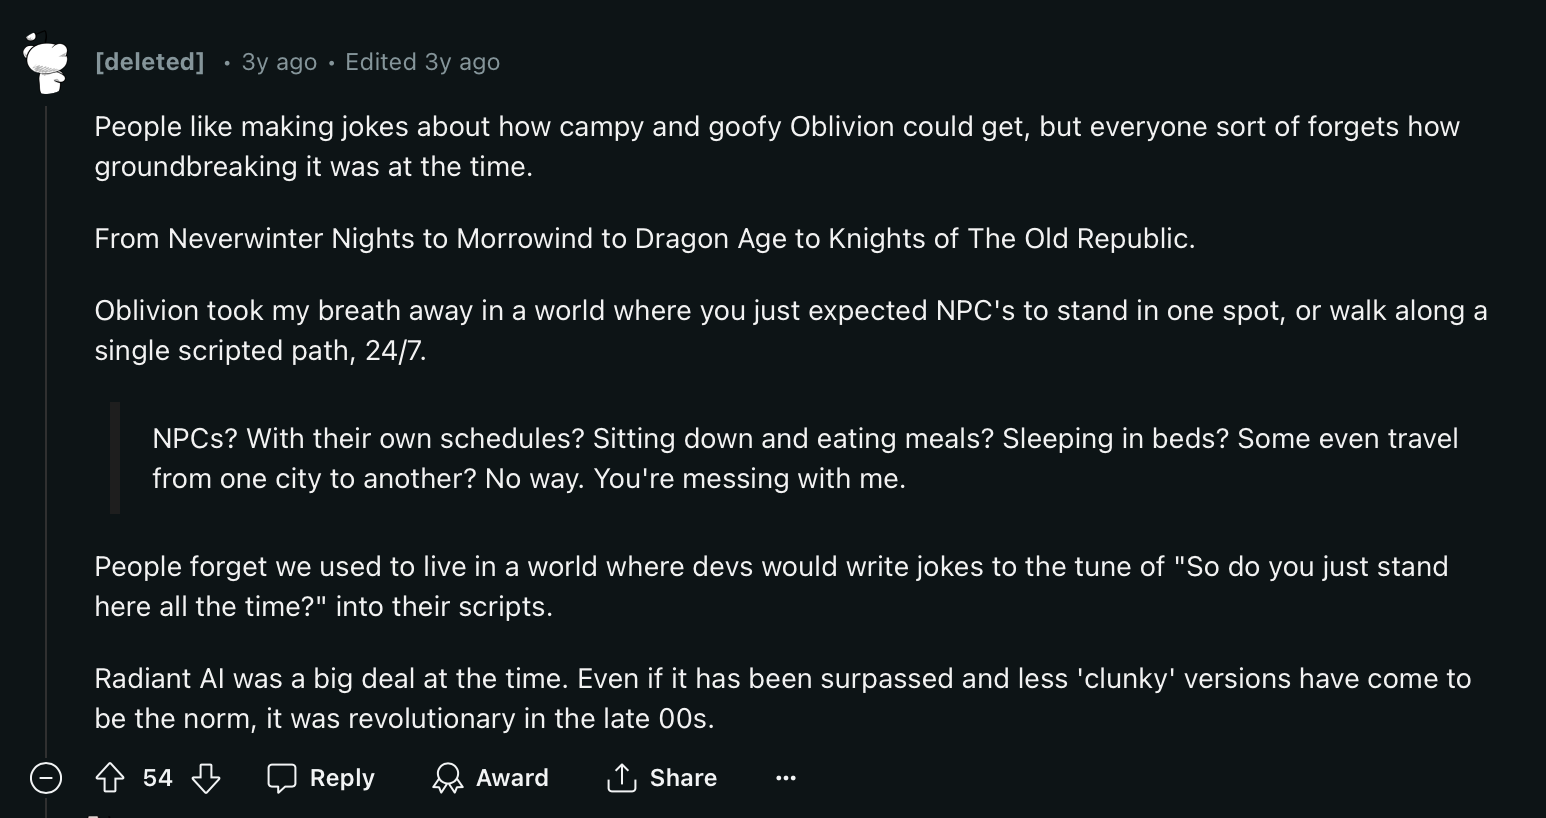Expand more comment actions via the dots

786,777
